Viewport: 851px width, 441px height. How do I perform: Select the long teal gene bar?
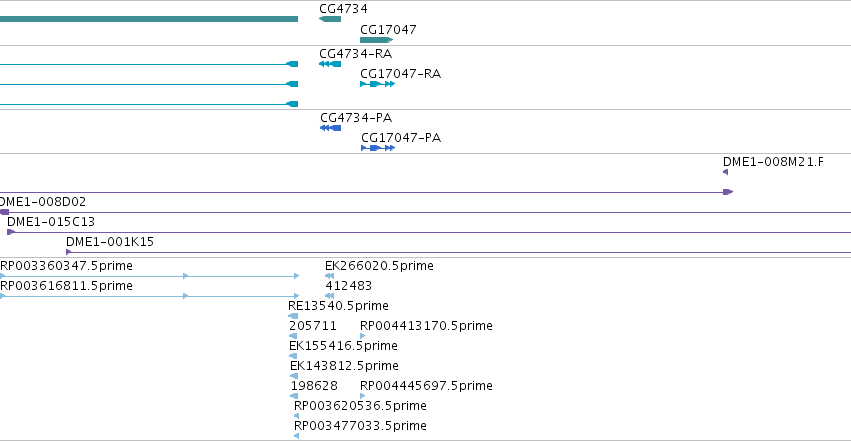click(x=149, y=19)
